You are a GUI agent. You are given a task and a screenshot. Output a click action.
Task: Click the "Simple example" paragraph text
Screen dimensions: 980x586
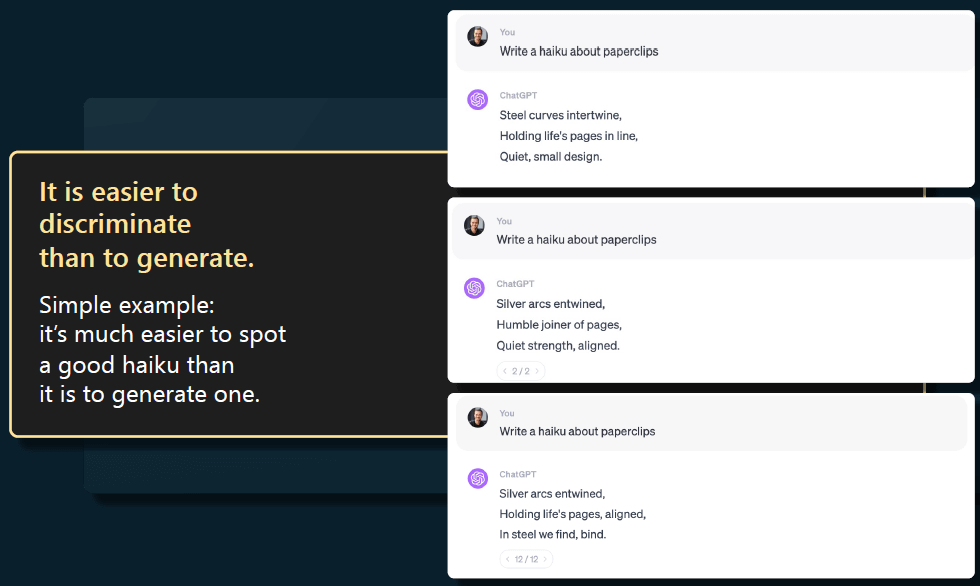tap(162, 349)
